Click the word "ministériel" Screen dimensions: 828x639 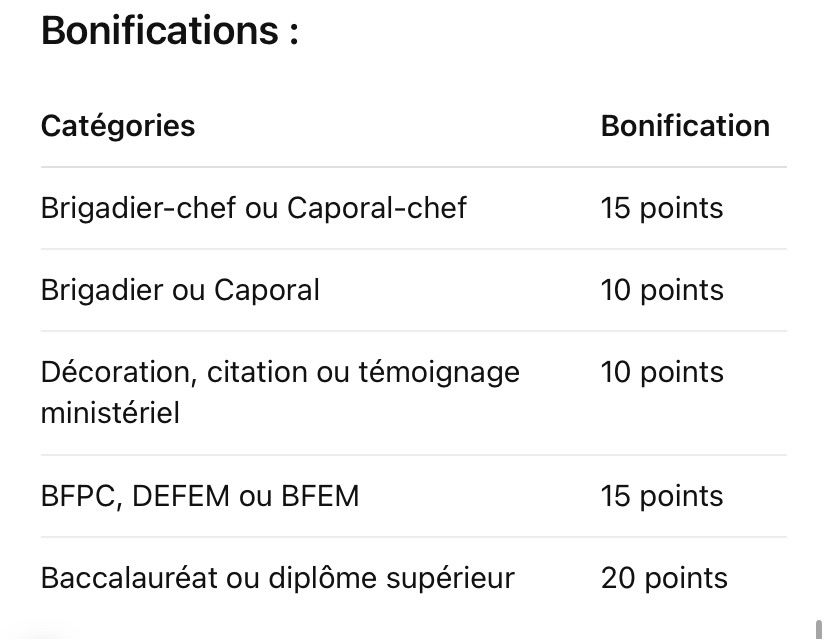pyautogui.click(x=110, y=413)
